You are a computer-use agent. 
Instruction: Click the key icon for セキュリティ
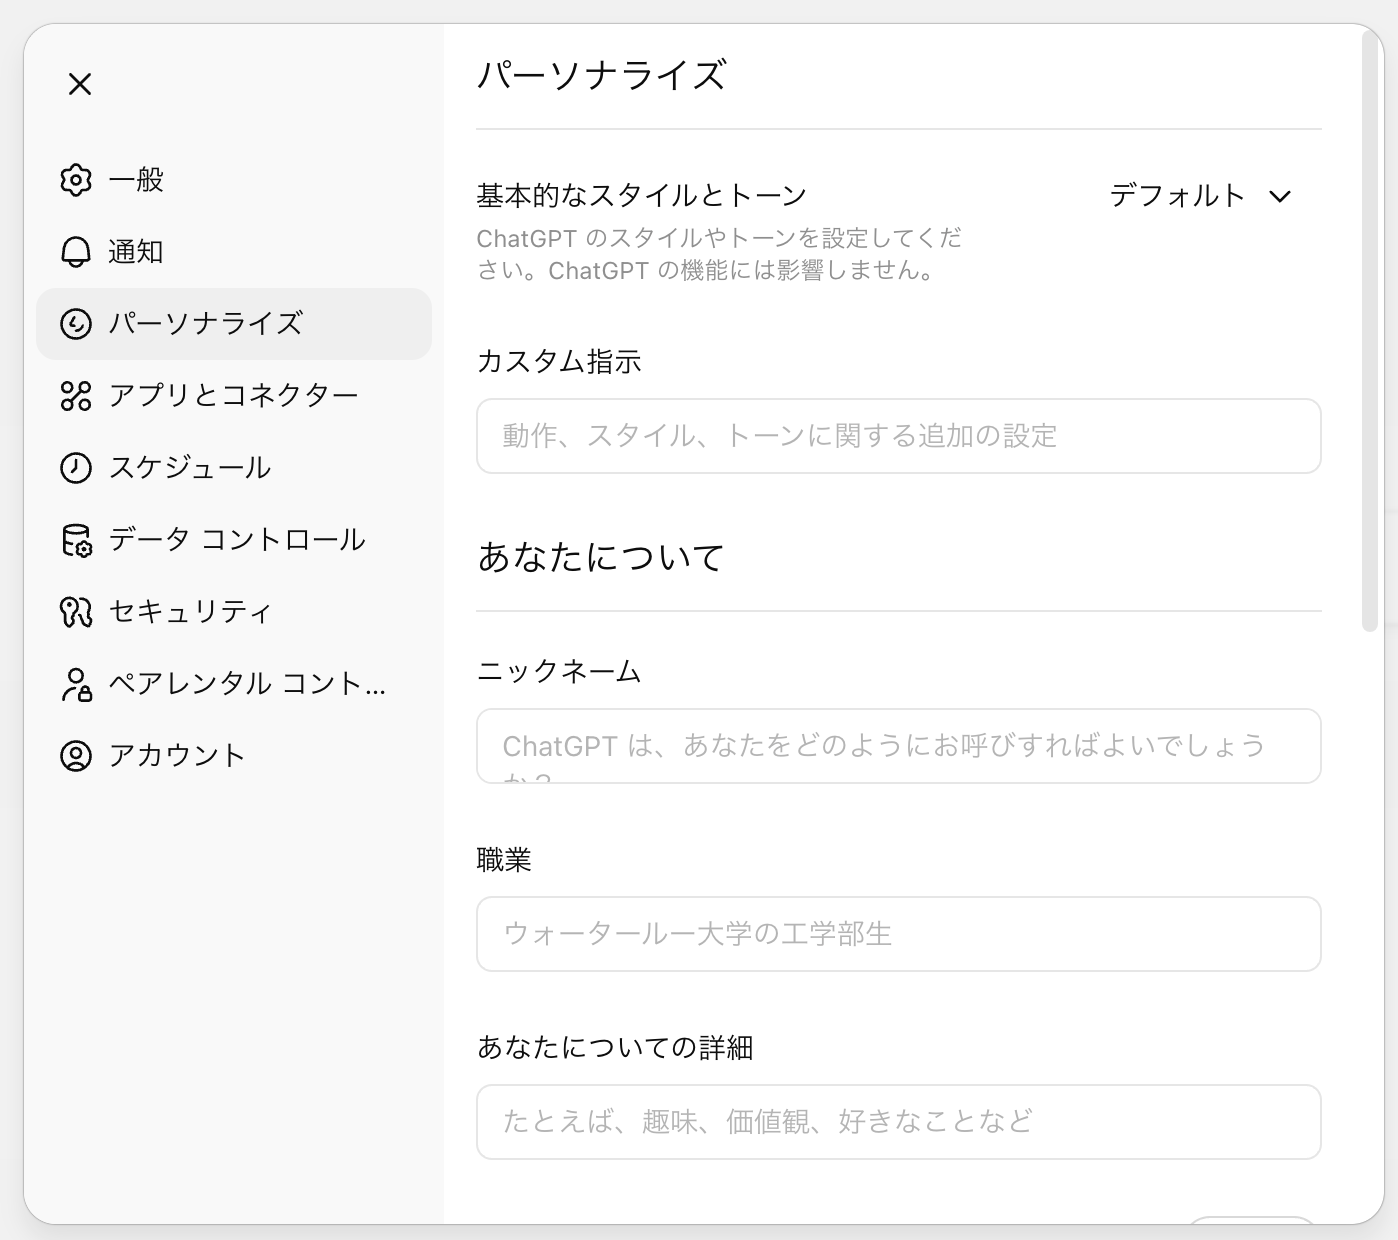tap(76, 612)
